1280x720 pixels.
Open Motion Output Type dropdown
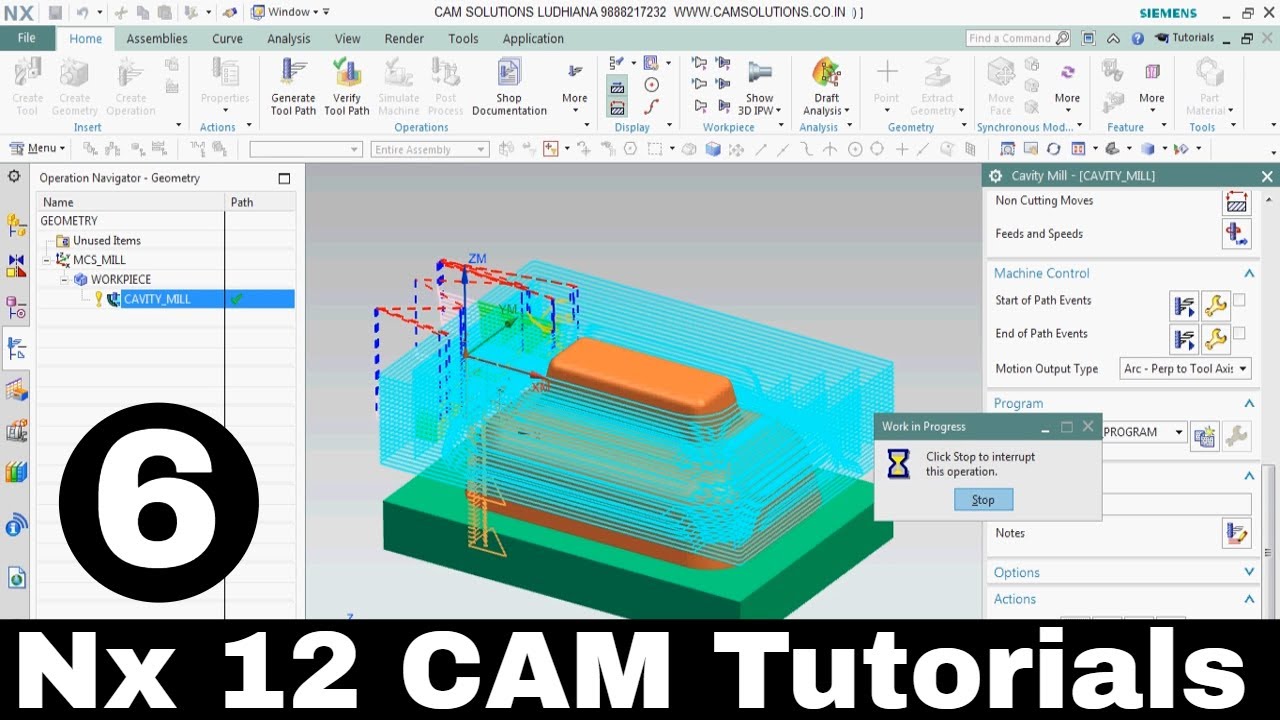pos(1185,369)
